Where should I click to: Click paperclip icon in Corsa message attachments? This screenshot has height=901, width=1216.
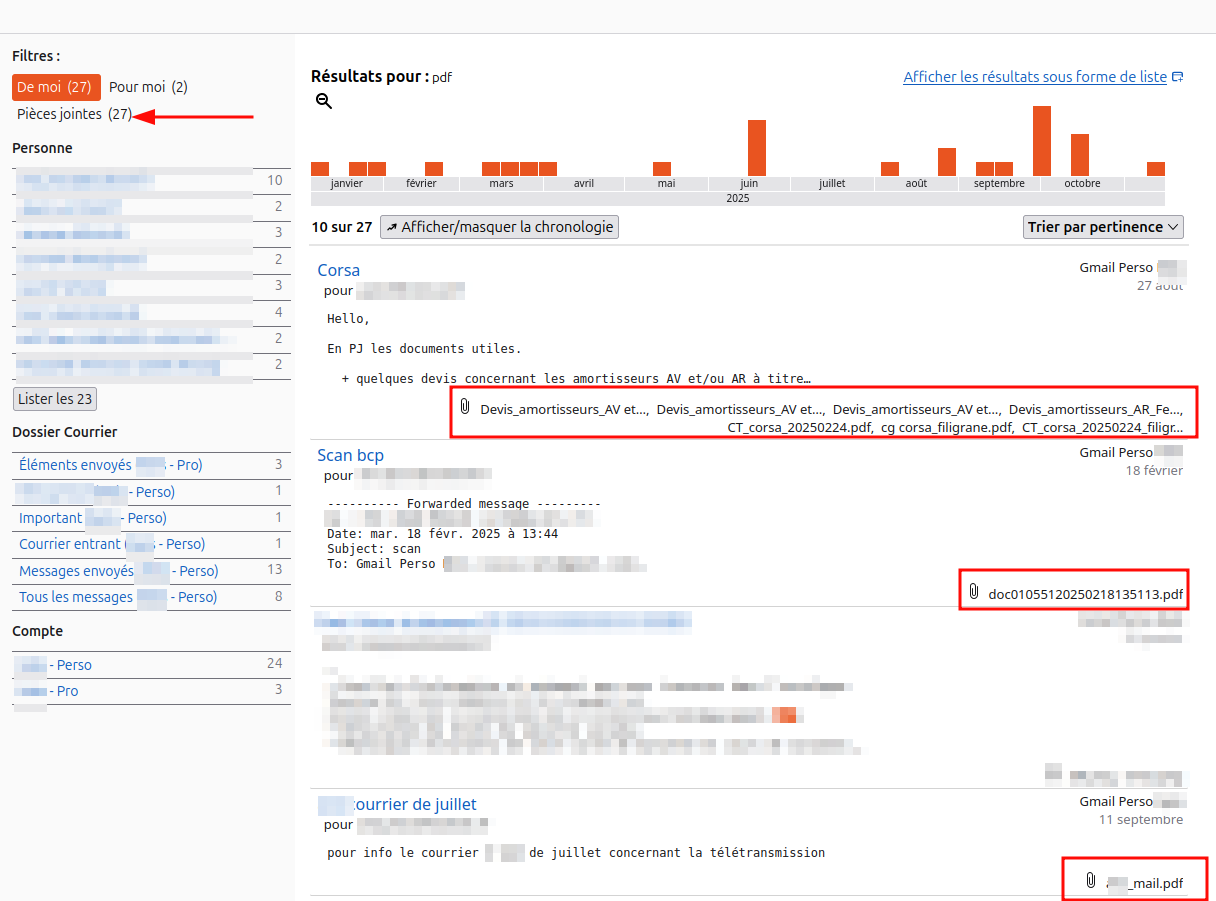[x=465, y=407]
